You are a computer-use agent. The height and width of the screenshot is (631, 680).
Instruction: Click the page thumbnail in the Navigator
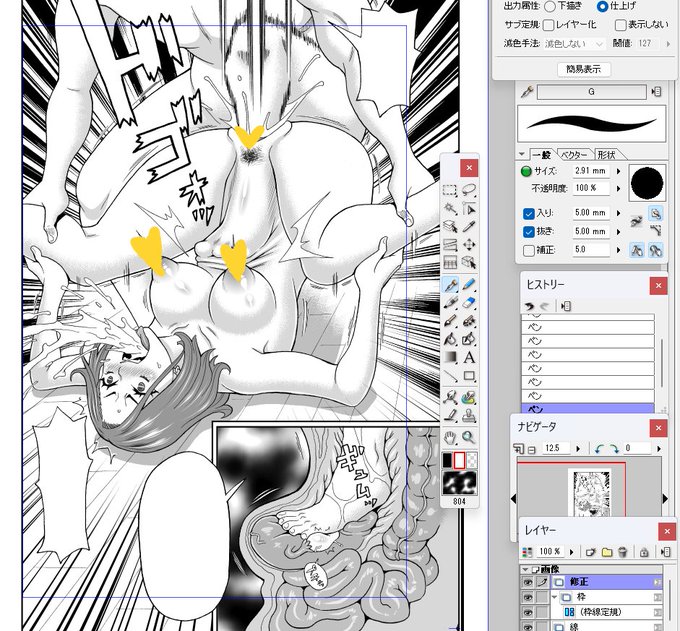591,493
